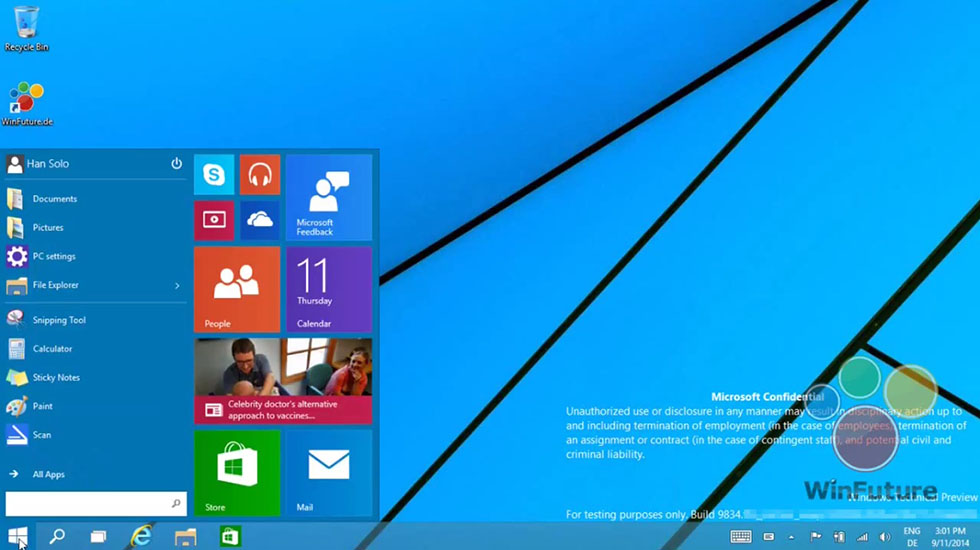Open the Skype tile

(x=214, y=175)
